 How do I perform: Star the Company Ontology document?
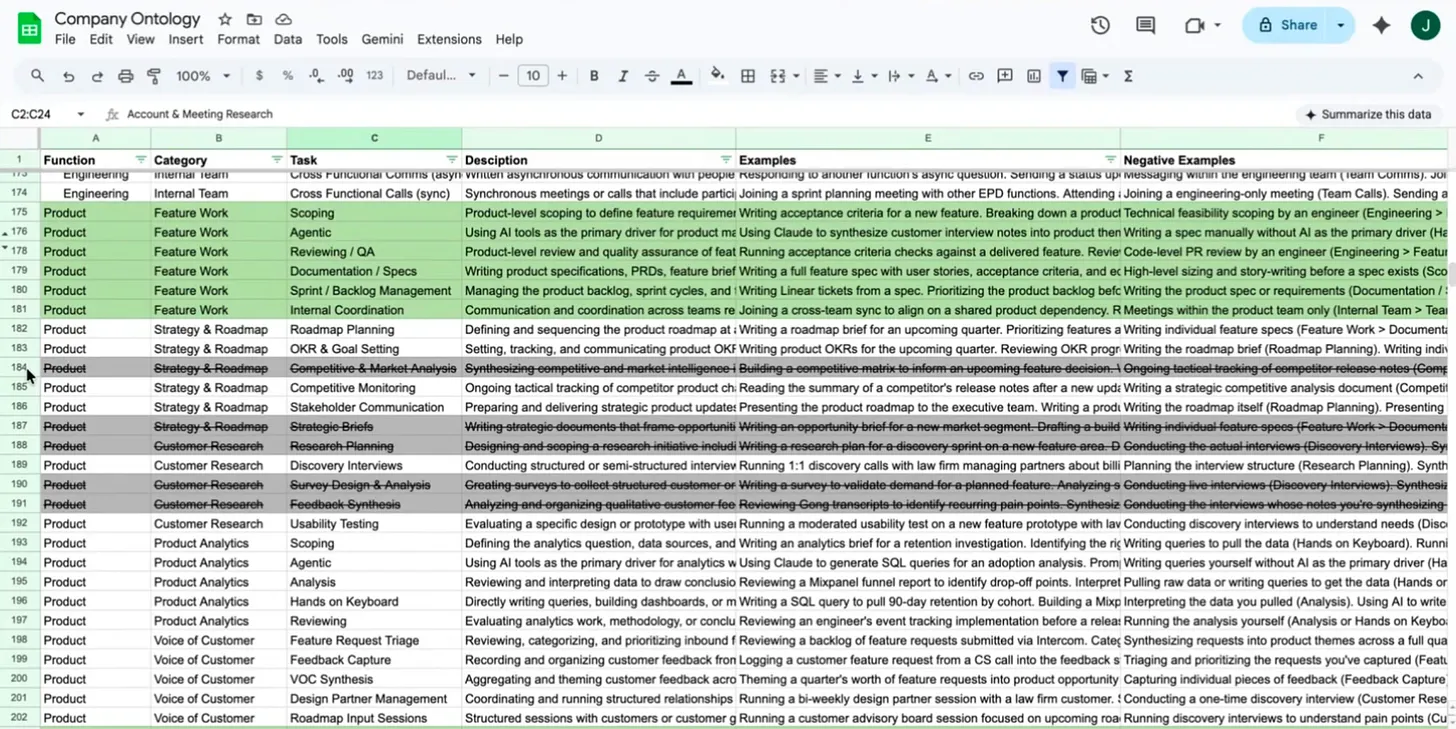click(x=225, y=19)
